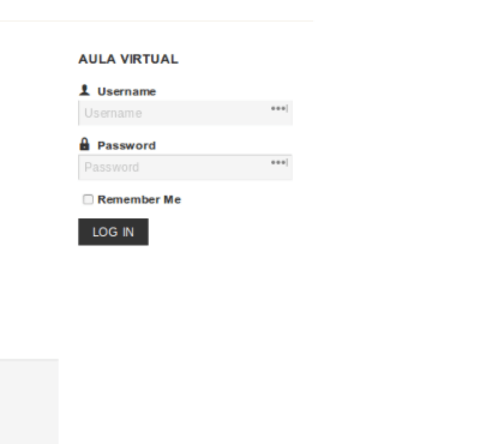
Task: Tick the Remember Me checkbox
Action: [x=88, y=199]
